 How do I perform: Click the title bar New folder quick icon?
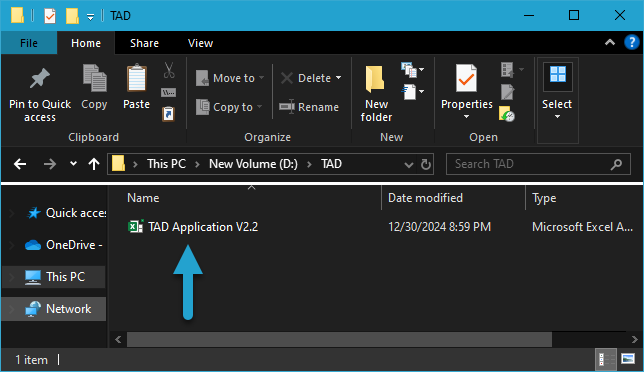tap(72, 16)
